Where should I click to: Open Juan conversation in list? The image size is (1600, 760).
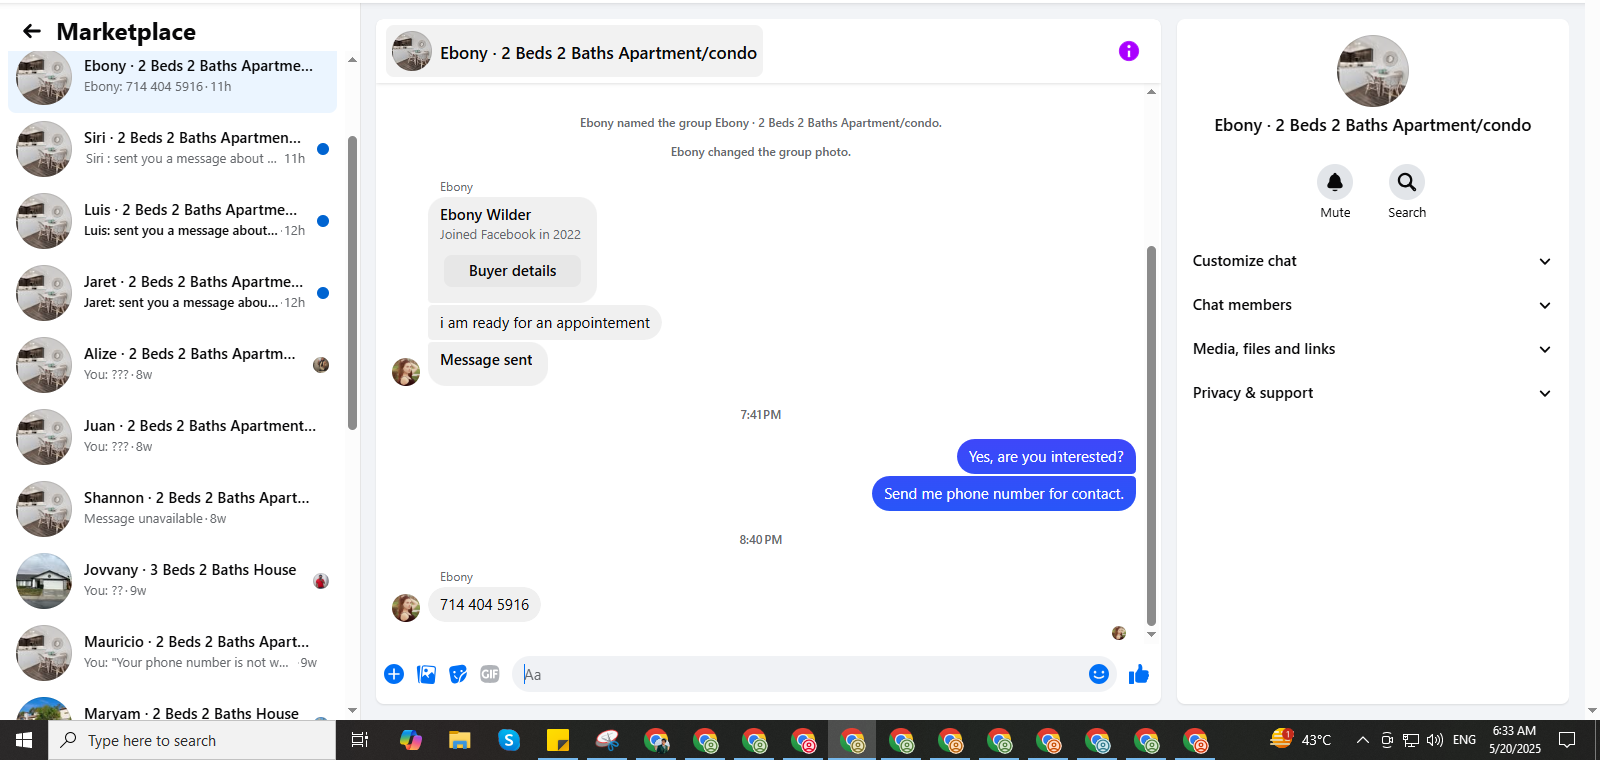pos(172,437)
